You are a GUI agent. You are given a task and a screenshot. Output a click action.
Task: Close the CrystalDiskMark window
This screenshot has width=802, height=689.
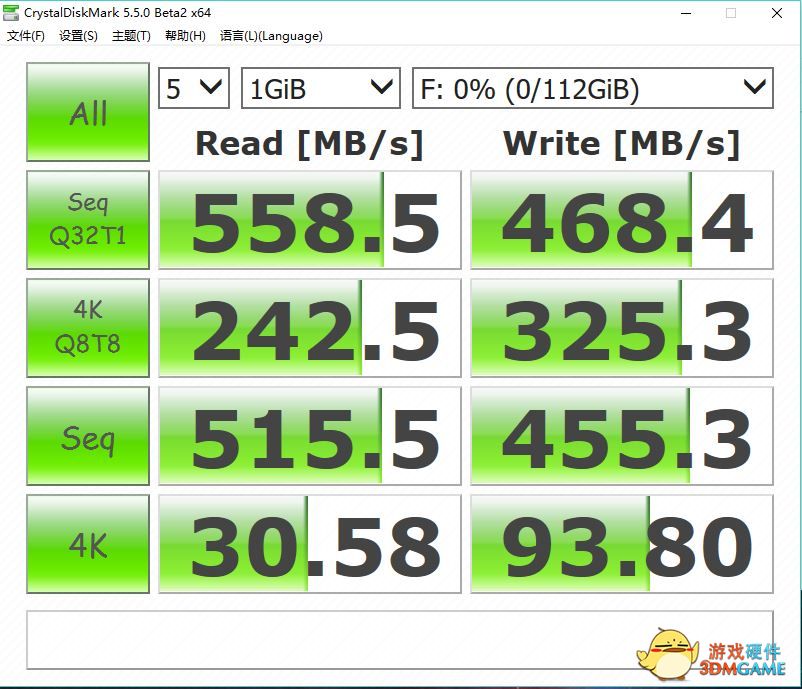pyautogui.click(x=776, y=13)
